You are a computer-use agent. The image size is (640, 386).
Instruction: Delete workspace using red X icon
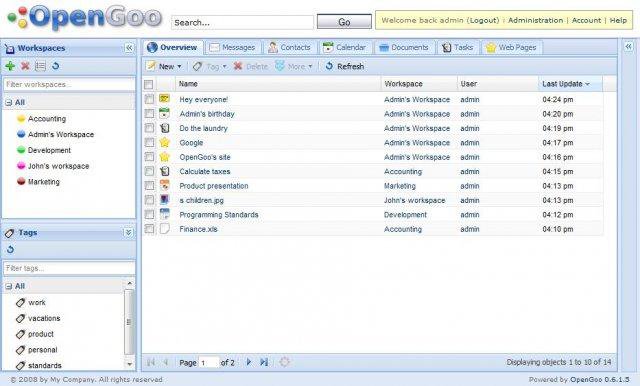[x=25, y=66]
